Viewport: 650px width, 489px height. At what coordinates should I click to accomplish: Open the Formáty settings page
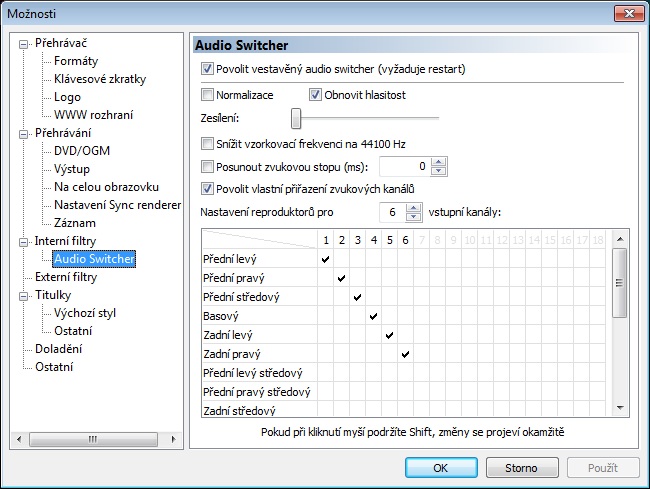pos(76,61)
